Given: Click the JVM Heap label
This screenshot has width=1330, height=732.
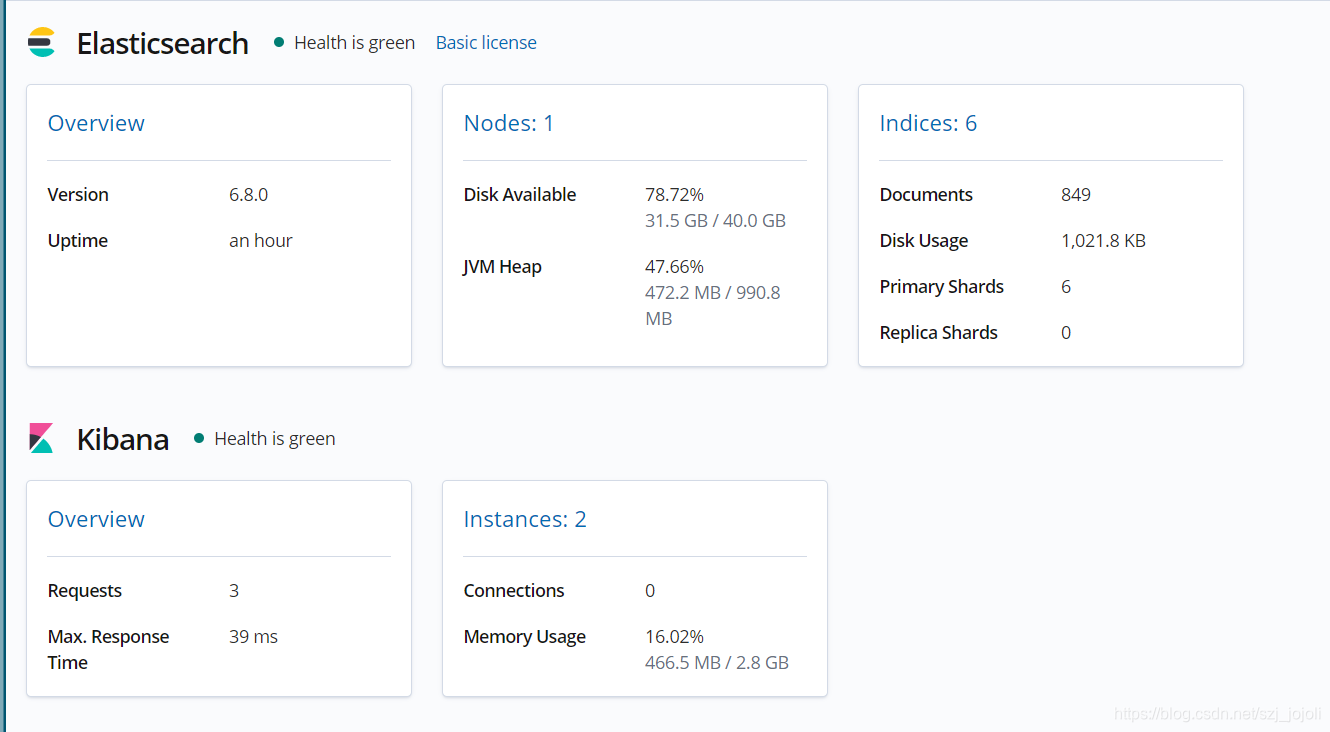Looking at the screenshot, I should (x=503, y=266).
